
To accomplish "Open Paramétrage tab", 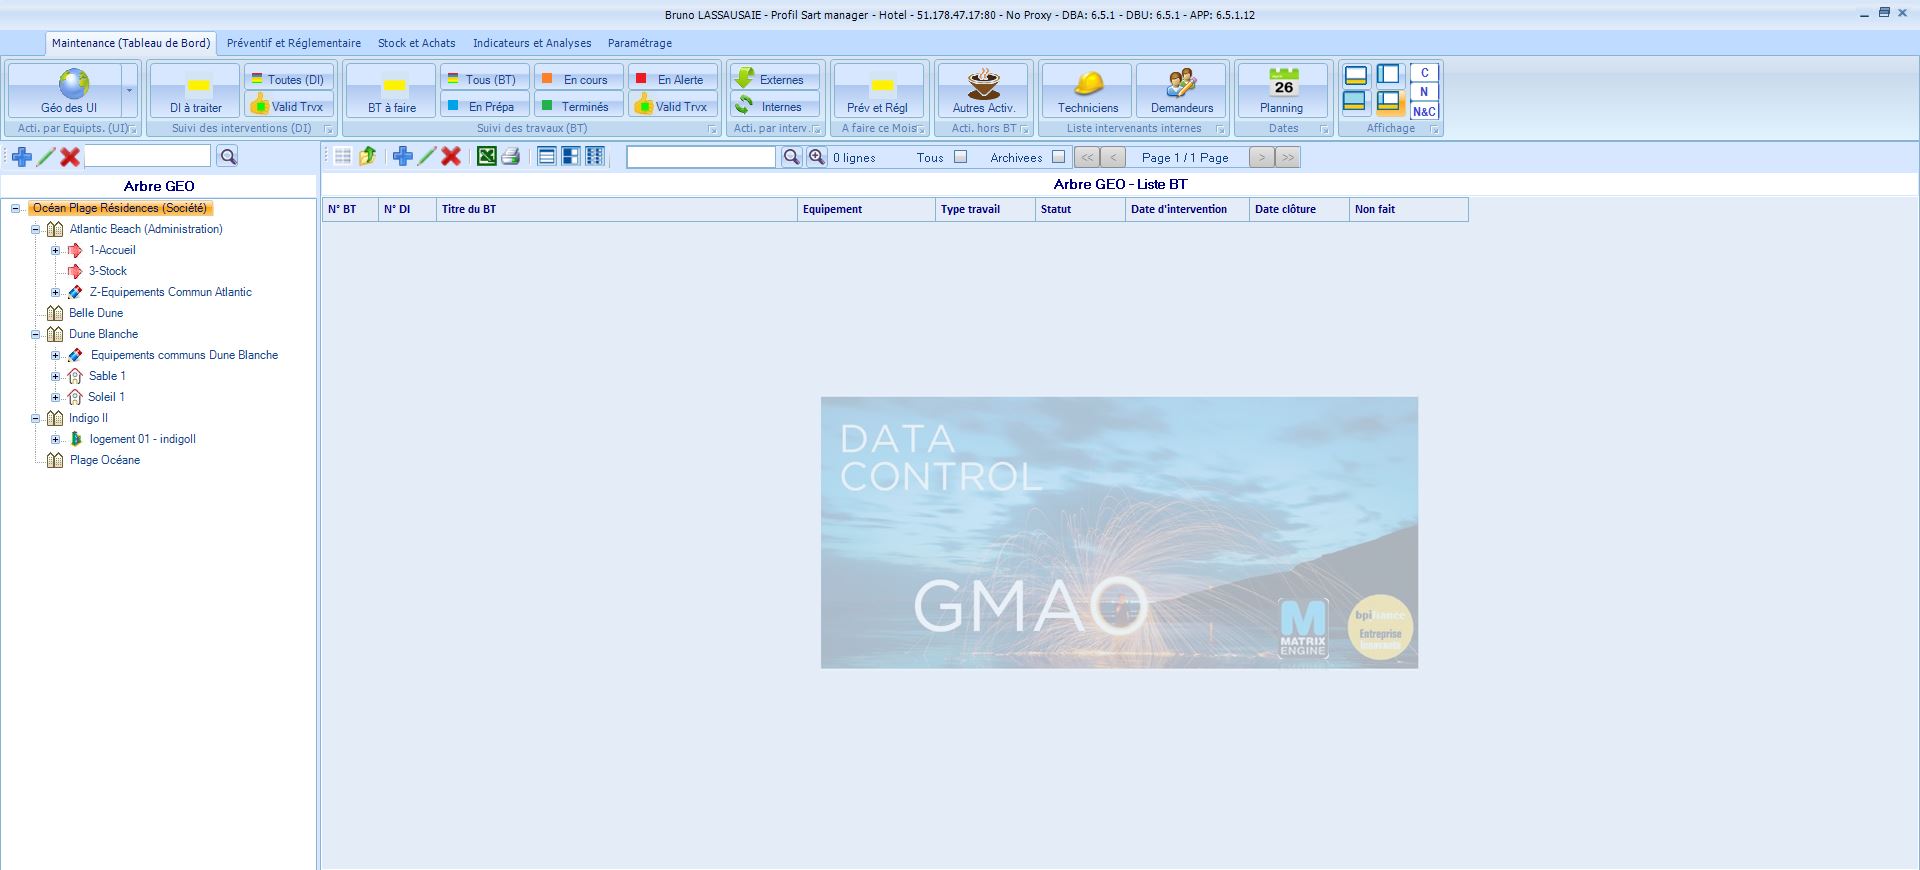I will [x=640, y=43].
